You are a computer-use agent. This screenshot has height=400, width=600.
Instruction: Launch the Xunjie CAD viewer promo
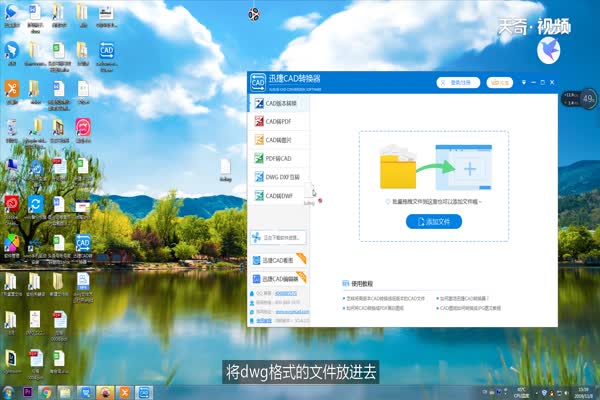pos(279,260)
